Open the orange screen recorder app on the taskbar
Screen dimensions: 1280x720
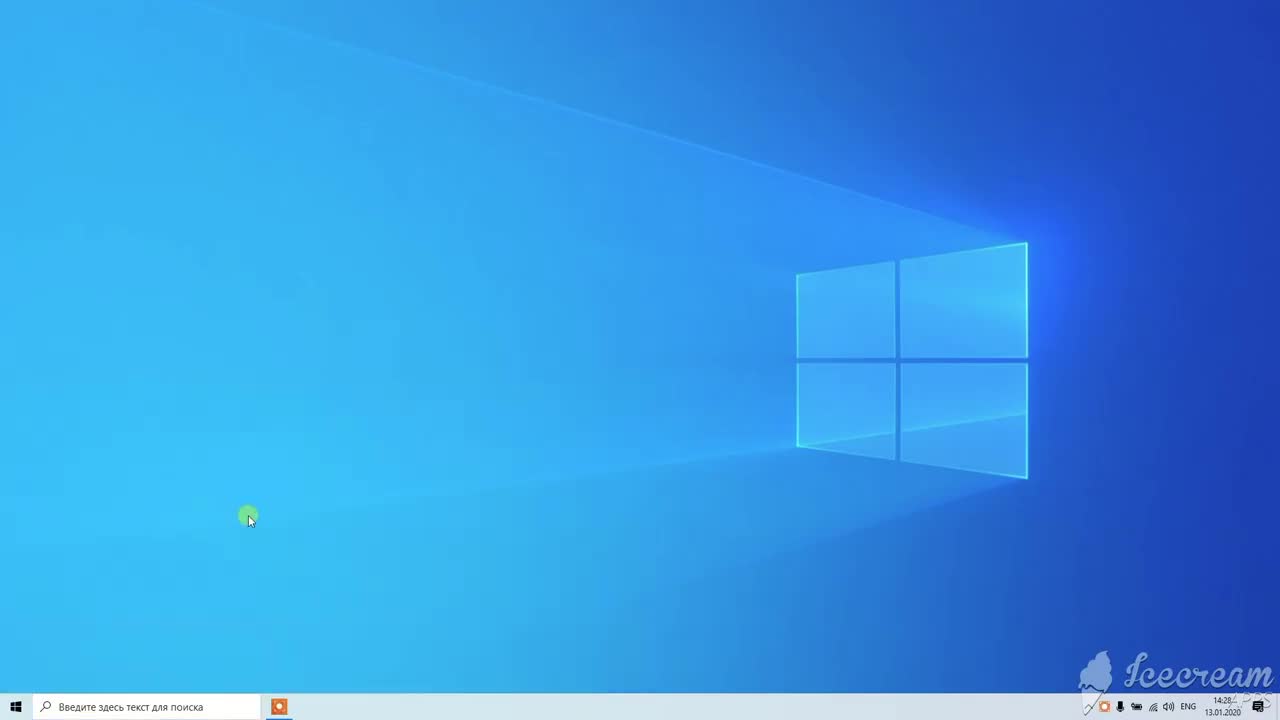pos(279,707)
